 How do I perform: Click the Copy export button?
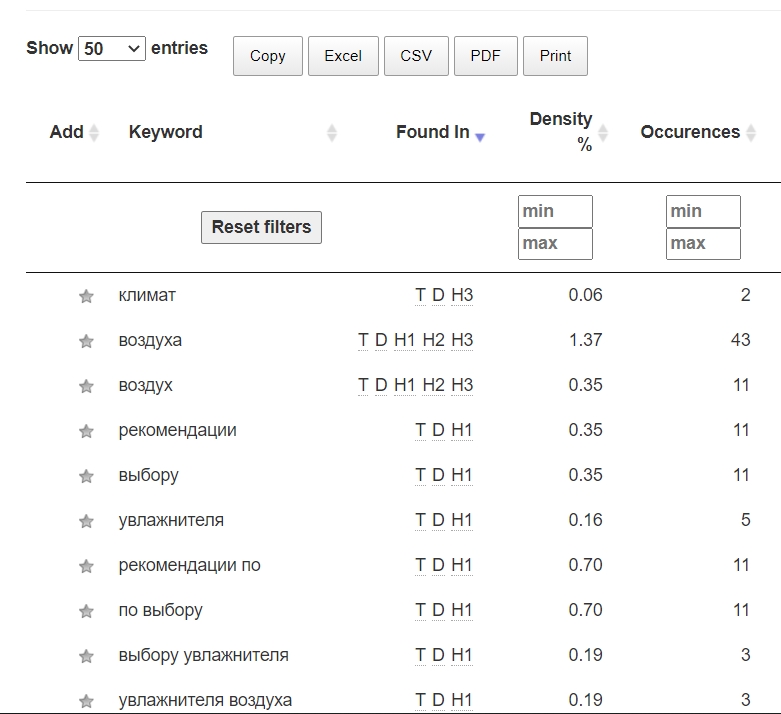point(267,56)
